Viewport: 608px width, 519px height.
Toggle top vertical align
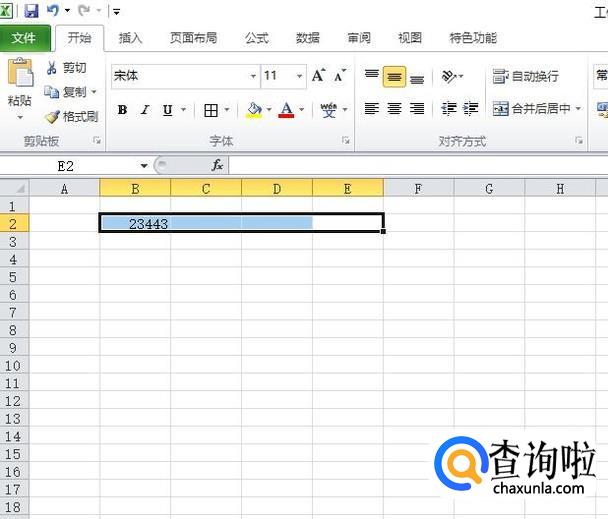371,76
